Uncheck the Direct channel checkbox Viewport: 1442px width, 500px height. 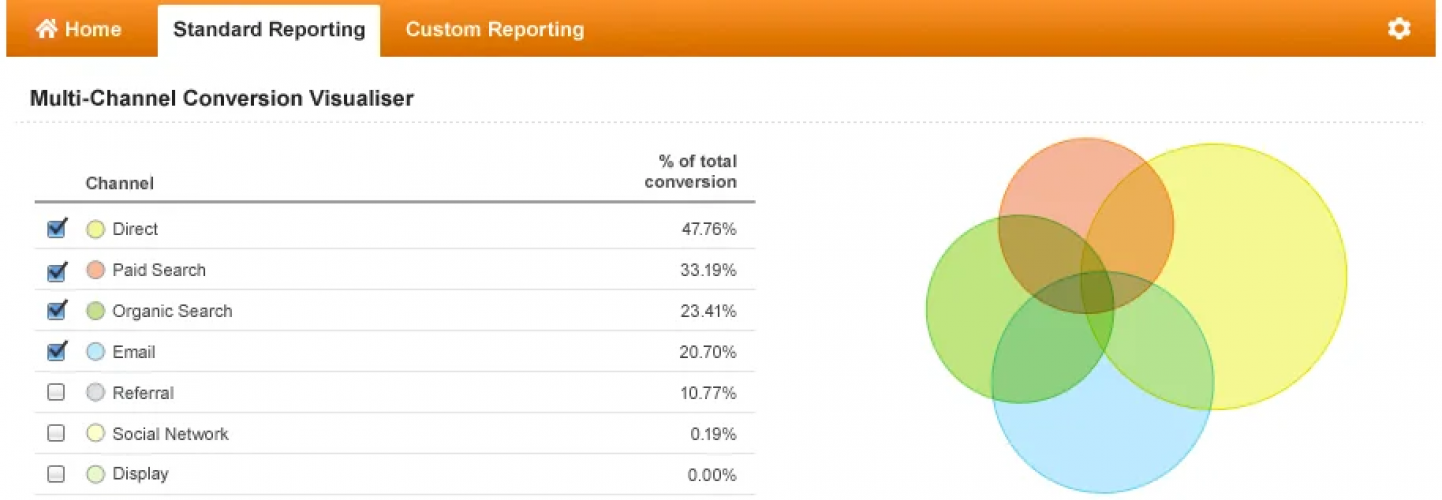tap(57, 229)
